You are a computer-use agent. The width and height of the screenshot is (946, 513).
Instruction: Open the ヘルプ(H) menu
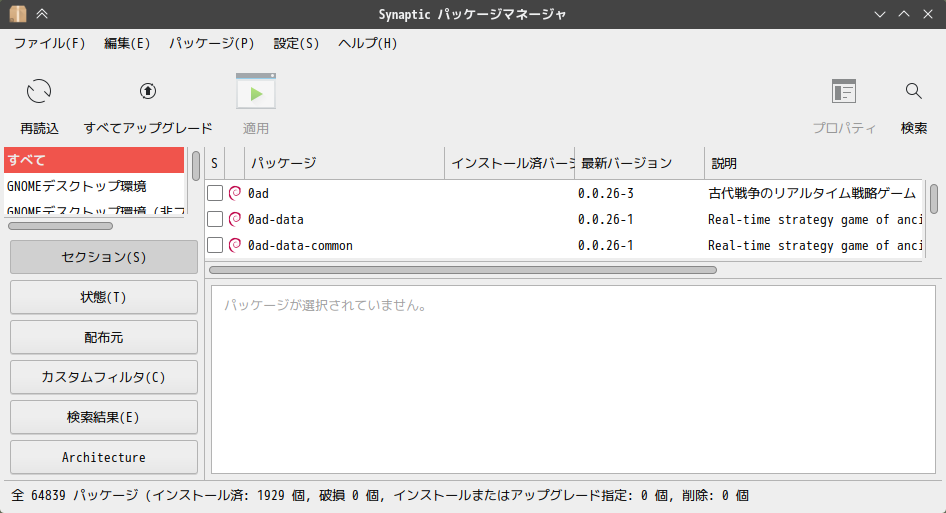[367, 43]
